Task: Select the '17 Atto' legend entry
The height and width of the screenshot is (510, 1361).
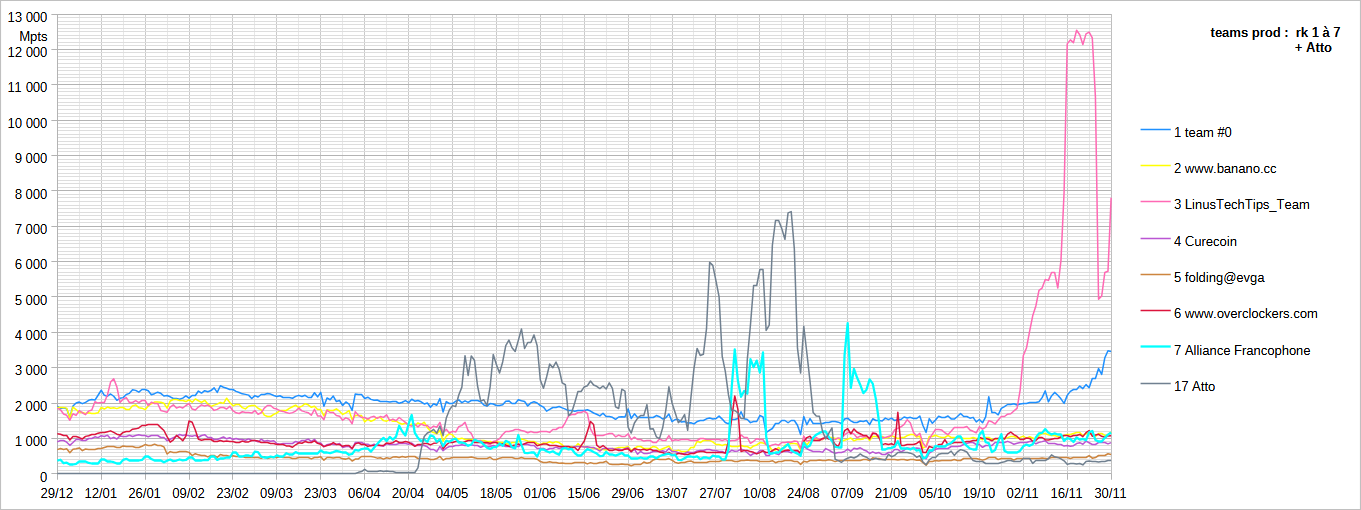Action: pos(1194,386)
